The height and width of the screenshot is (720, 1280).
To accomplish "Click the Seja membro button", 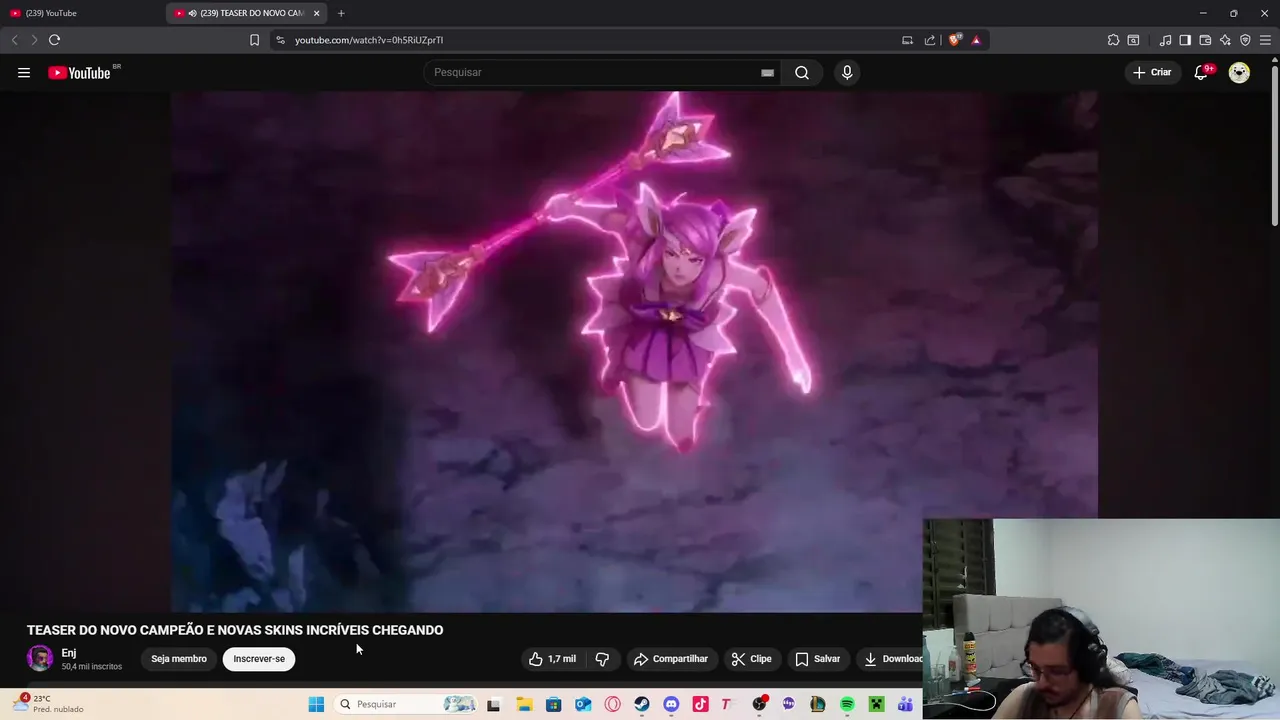I will pyautogui.click(x=179, y=659).
